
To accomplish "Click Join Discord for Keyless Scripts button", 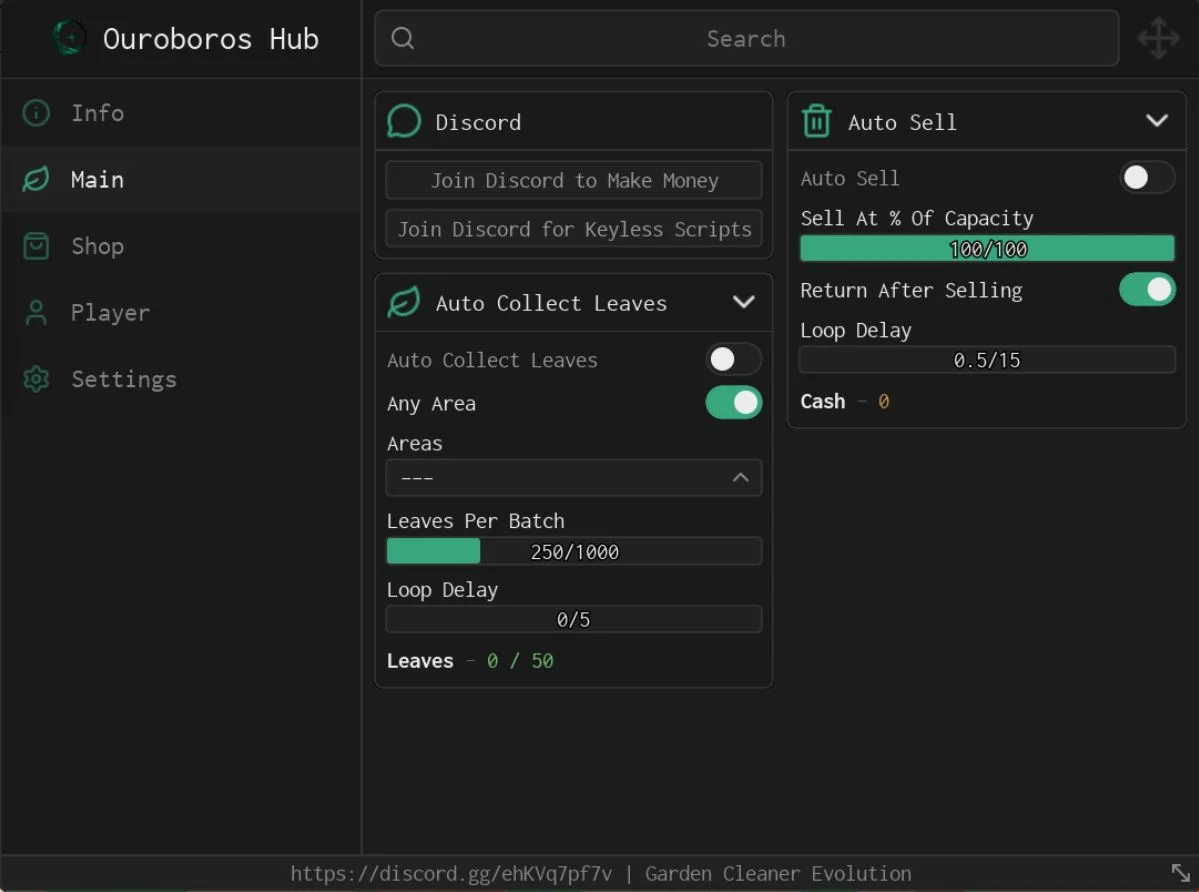I will coord(574,229).
